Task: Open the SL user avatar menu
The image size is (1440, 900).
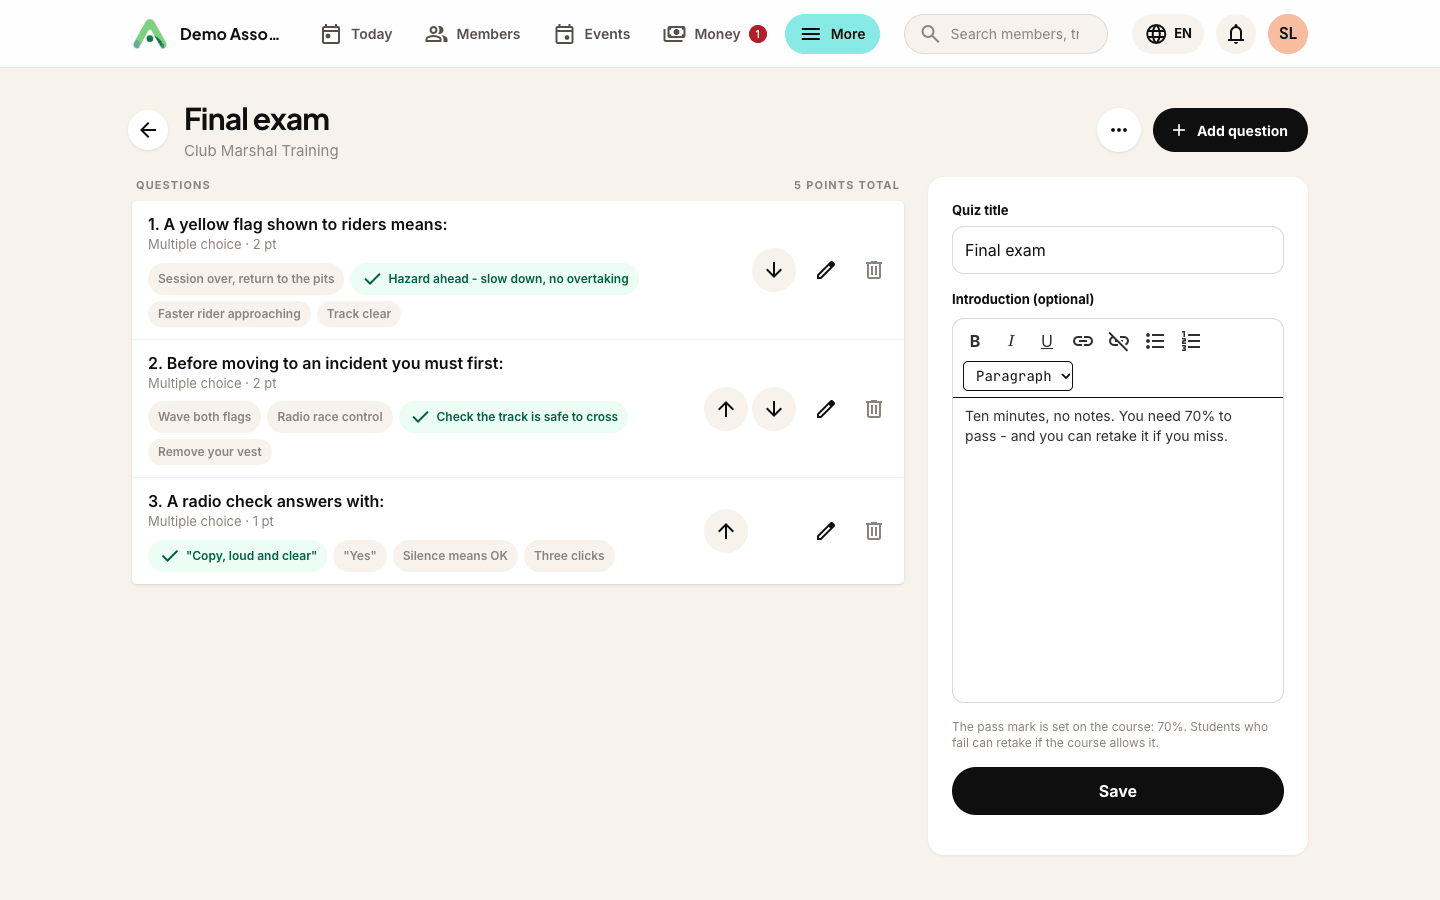Action: click(1288, 34)
